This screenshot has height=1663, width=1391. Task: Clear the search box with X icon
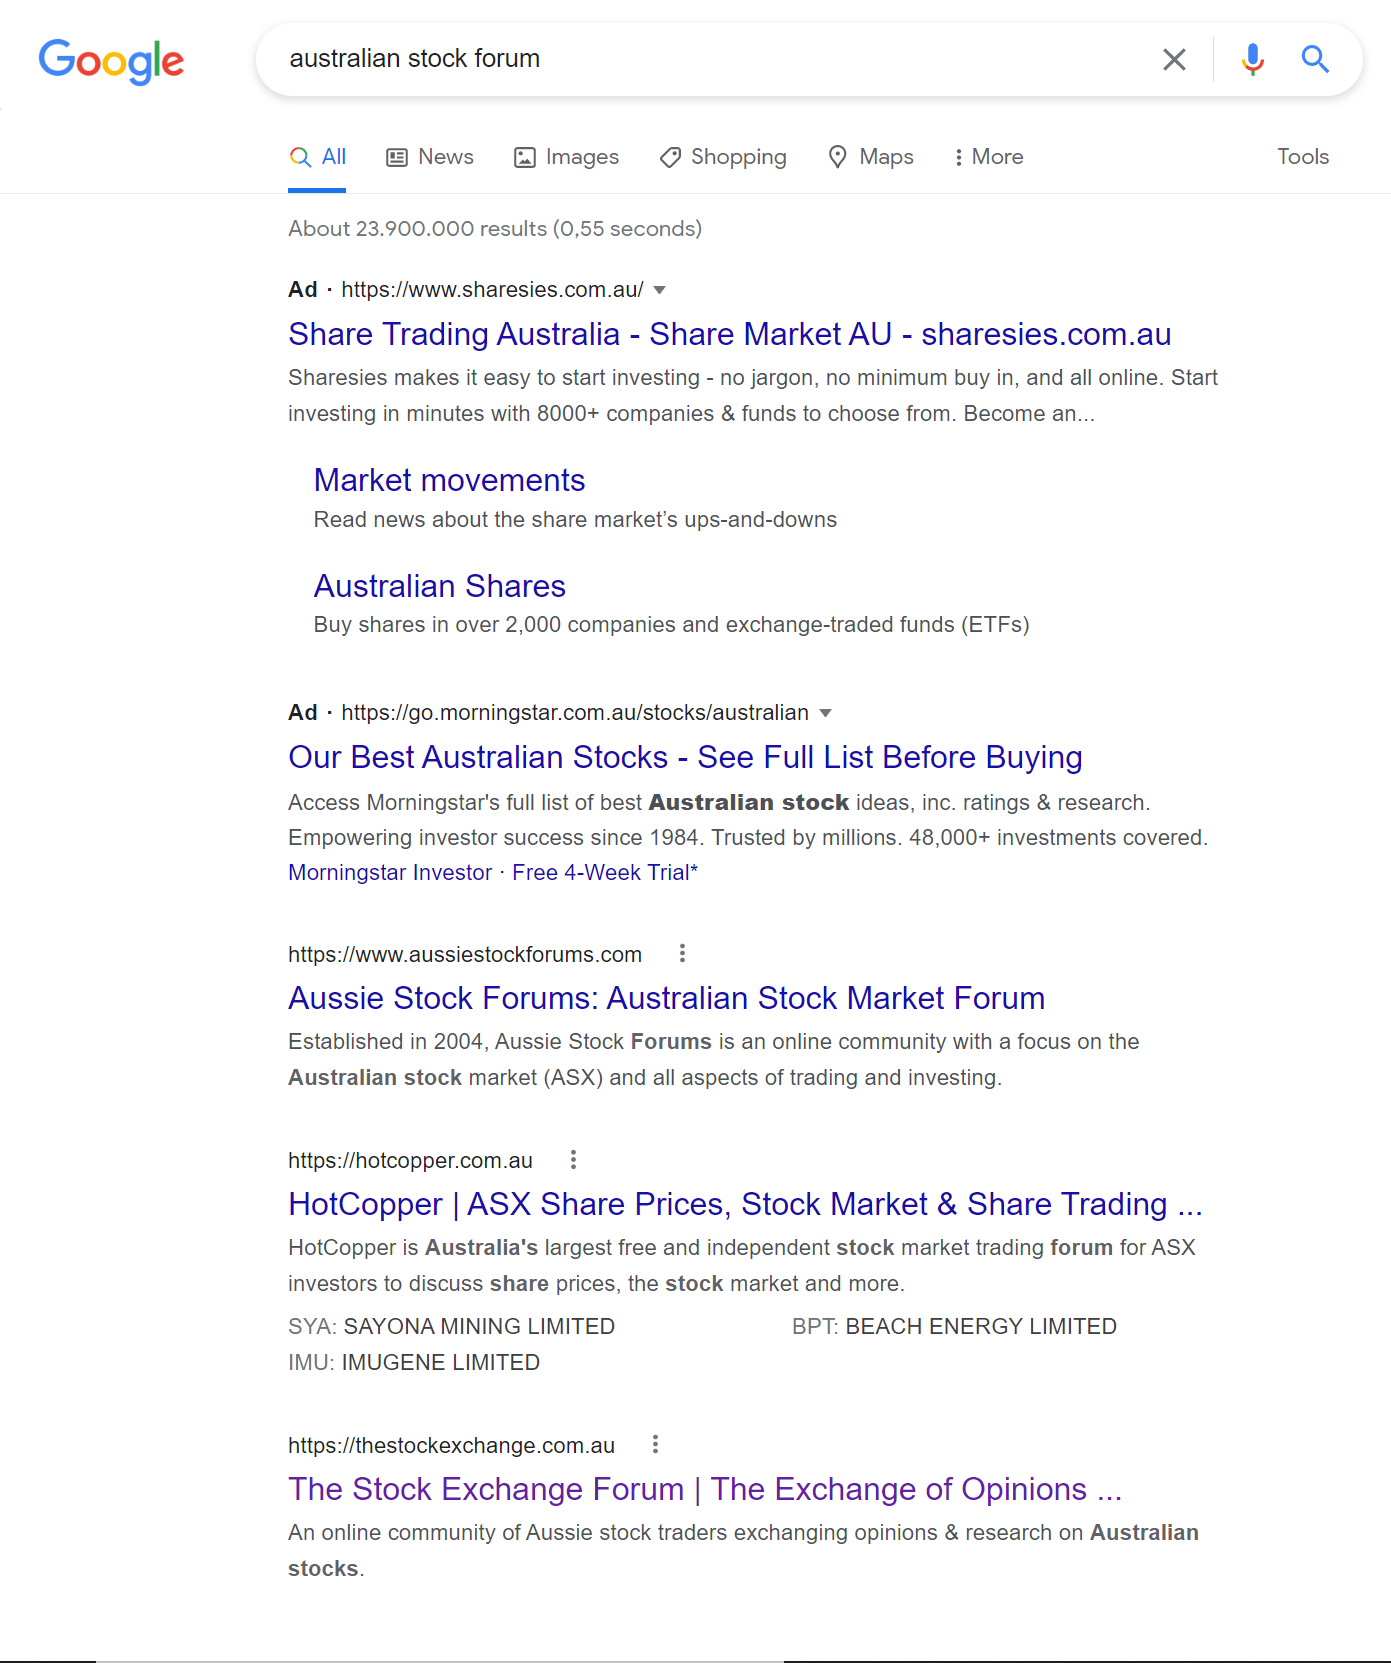pos(1174,60)
